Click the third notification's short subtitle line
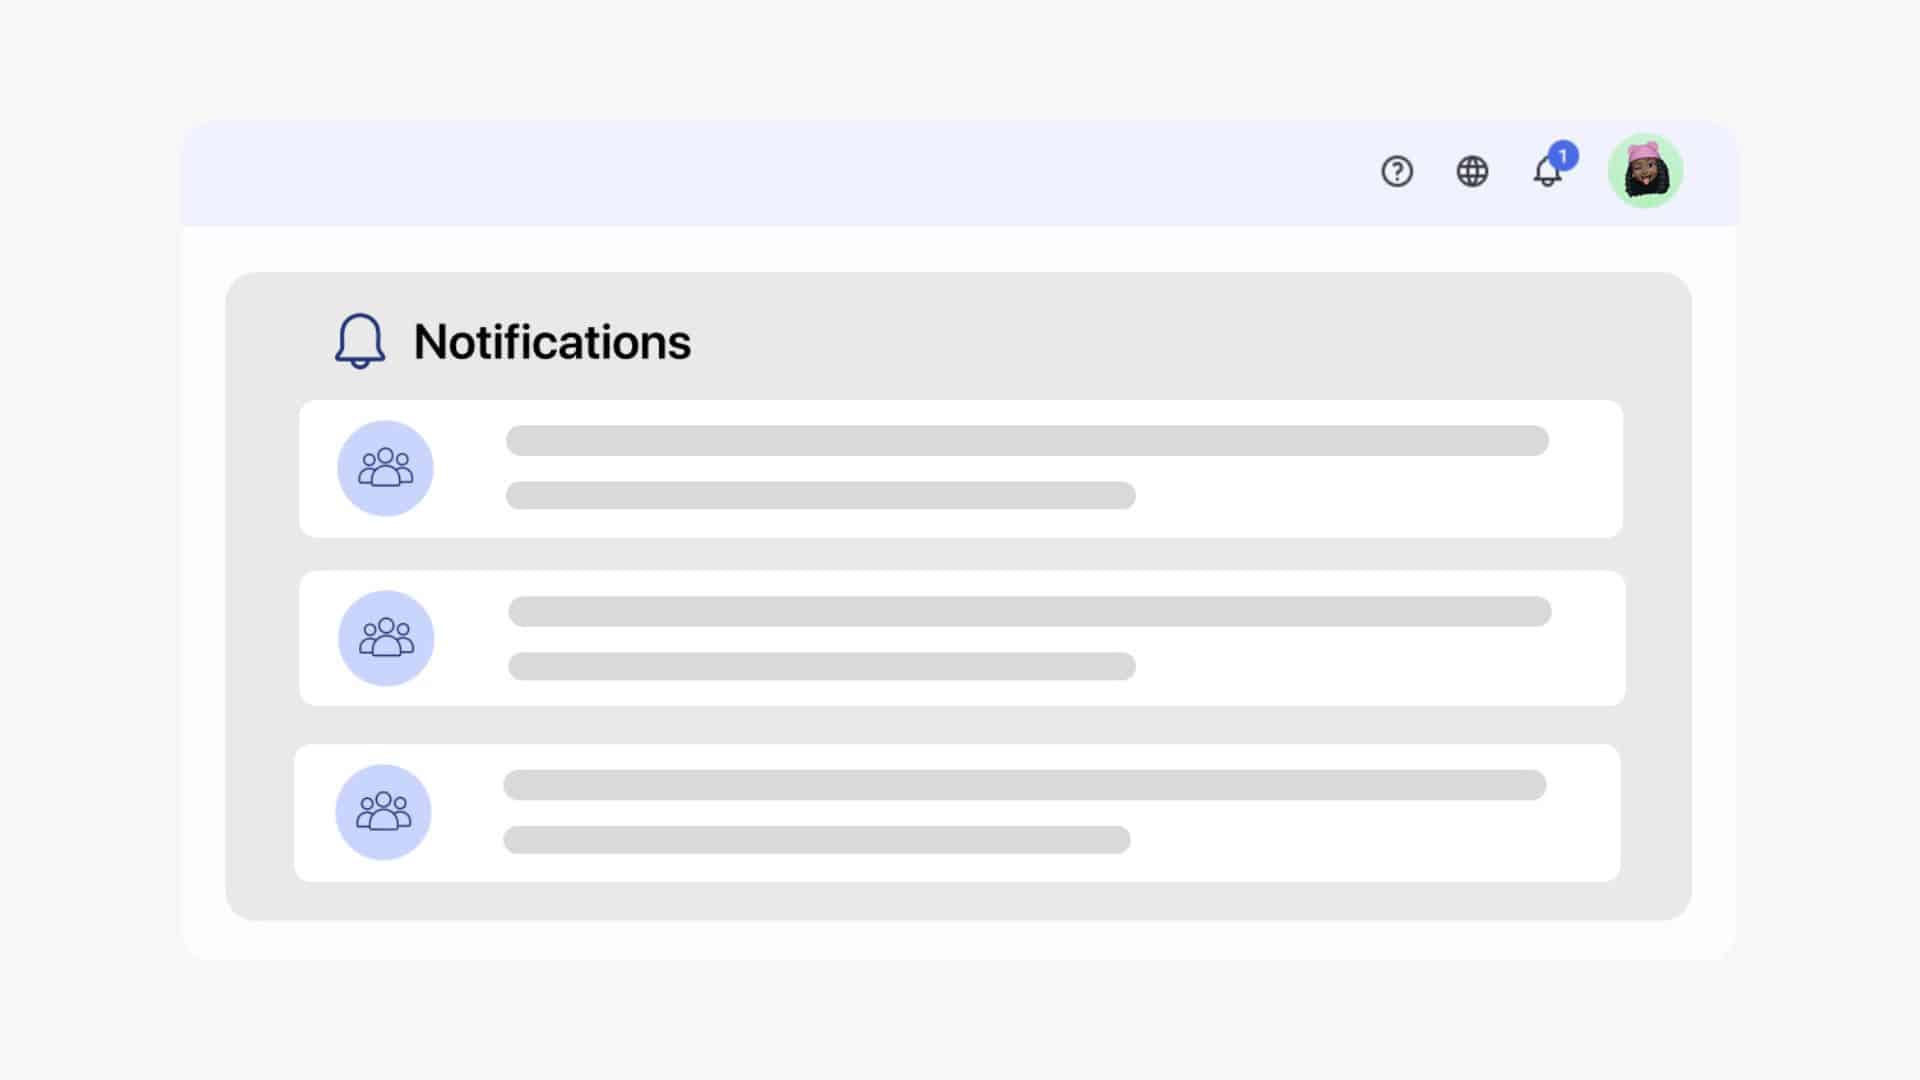This screenshot has height=1080, width=1920. click(x=816, y=839)
